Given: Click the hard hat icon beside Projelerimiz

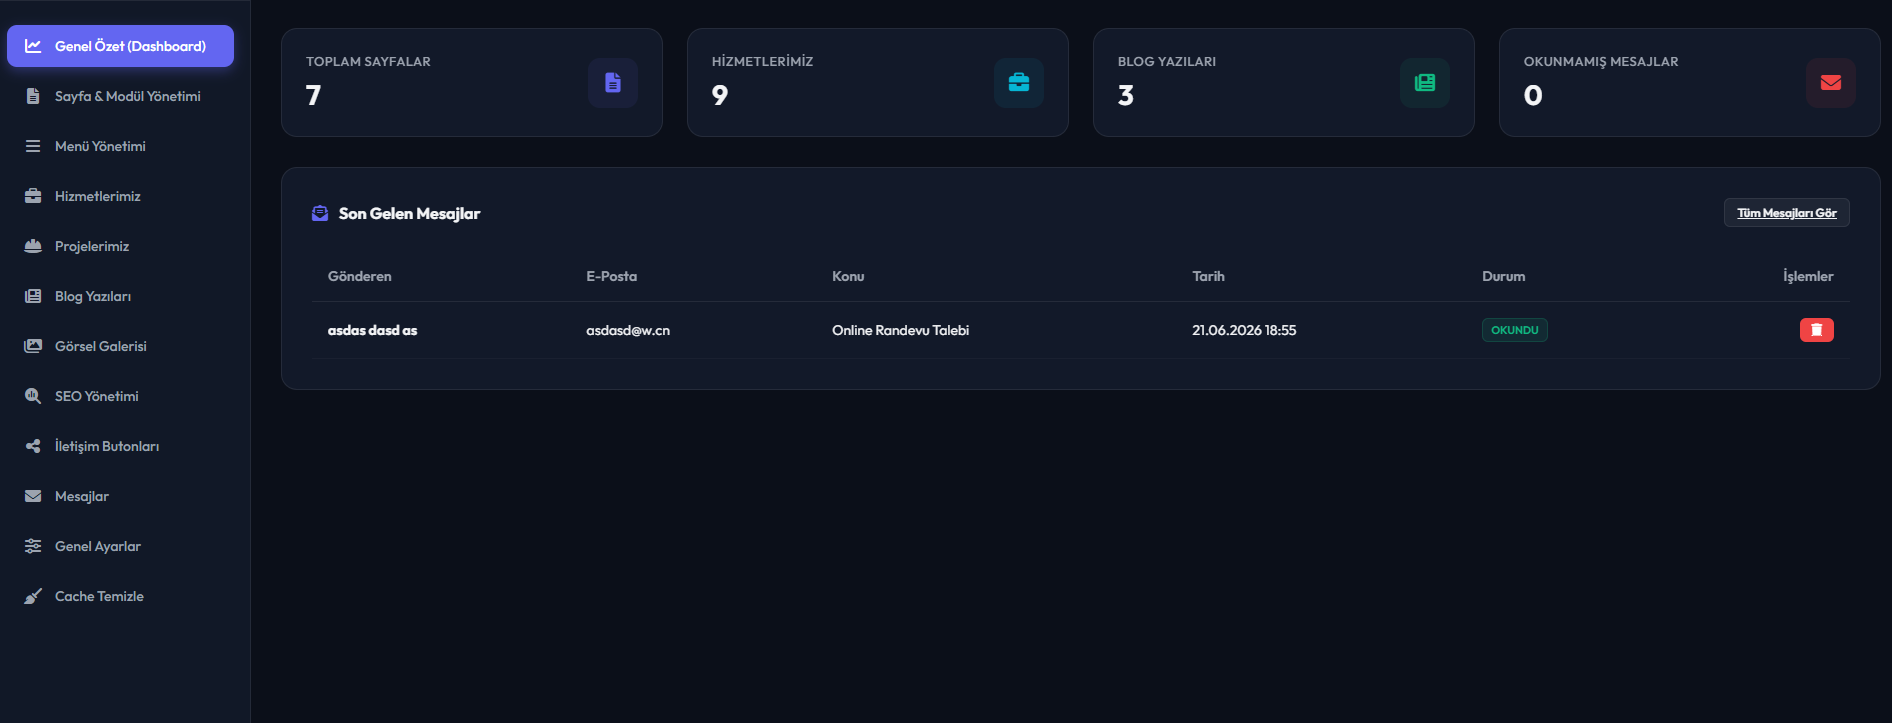Looking at the screenshot, I should click(33, 246).
